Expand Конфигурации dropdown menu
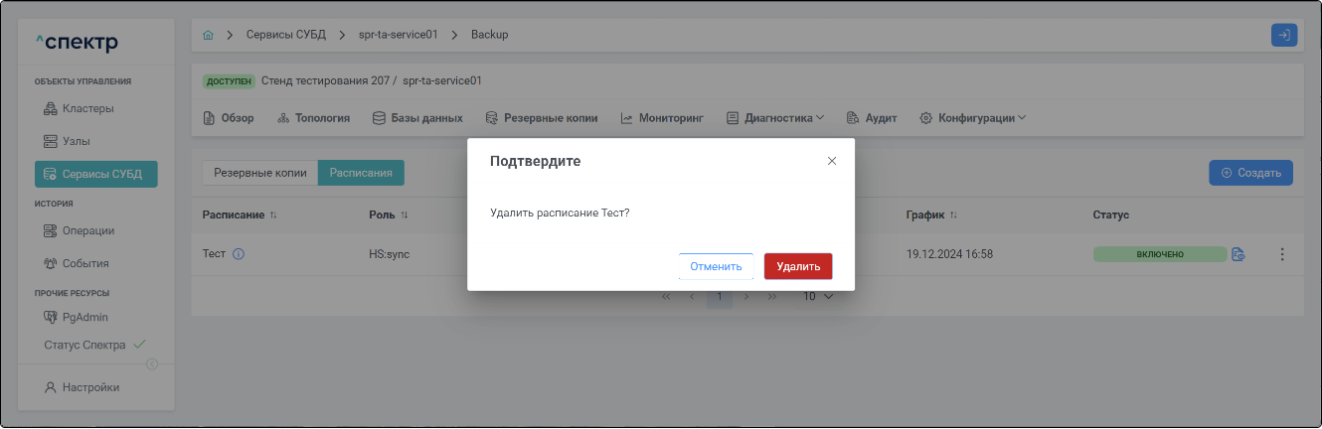The width and height of the screenshot is (1322, 429). coord(973,118)
